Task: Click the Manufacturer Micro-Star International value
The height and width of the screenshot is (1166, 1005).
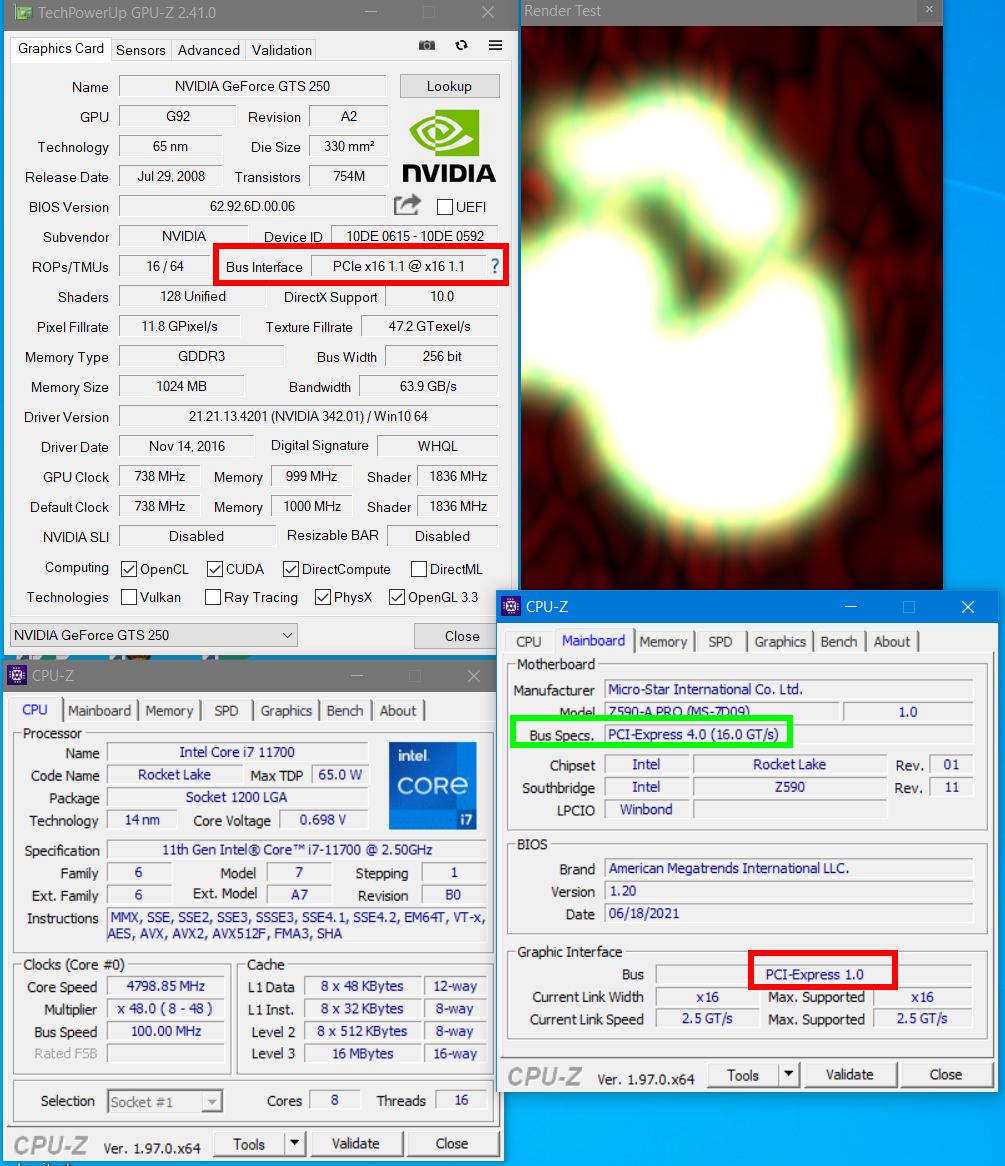Action: (x=789, y=689)
